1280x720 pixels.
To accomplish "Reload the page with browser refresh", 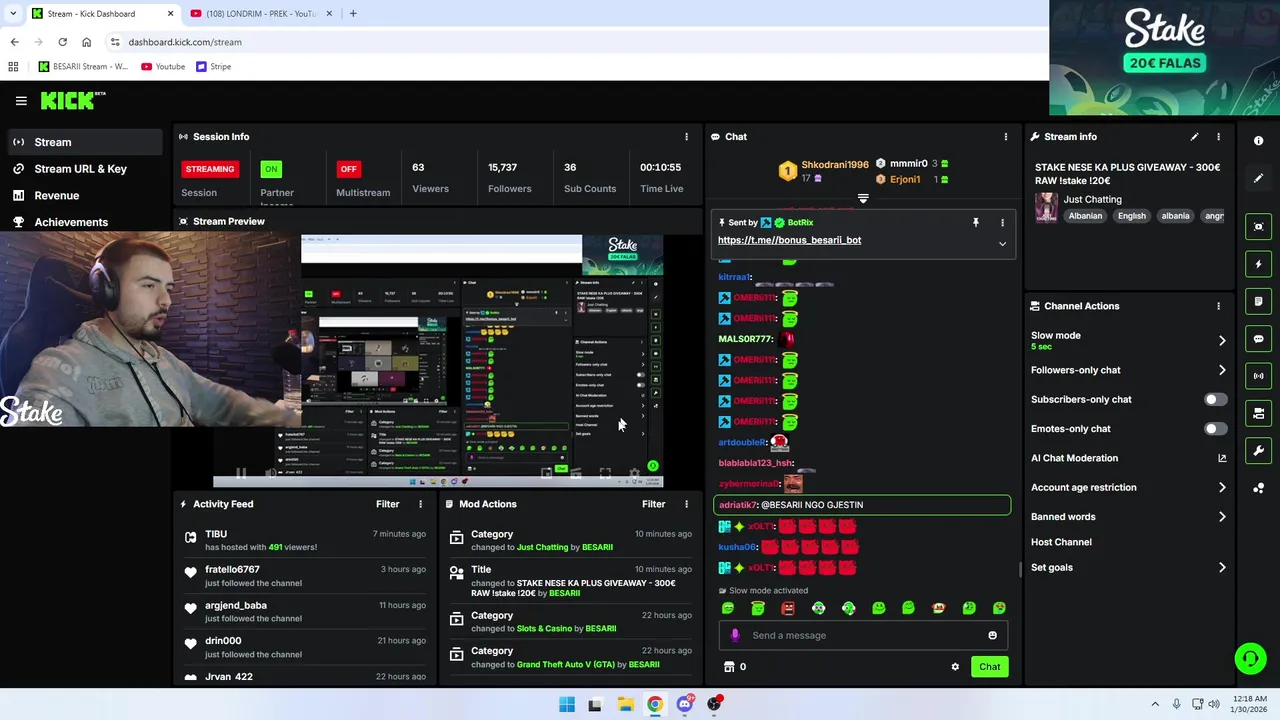I will (x=62, y=42).
